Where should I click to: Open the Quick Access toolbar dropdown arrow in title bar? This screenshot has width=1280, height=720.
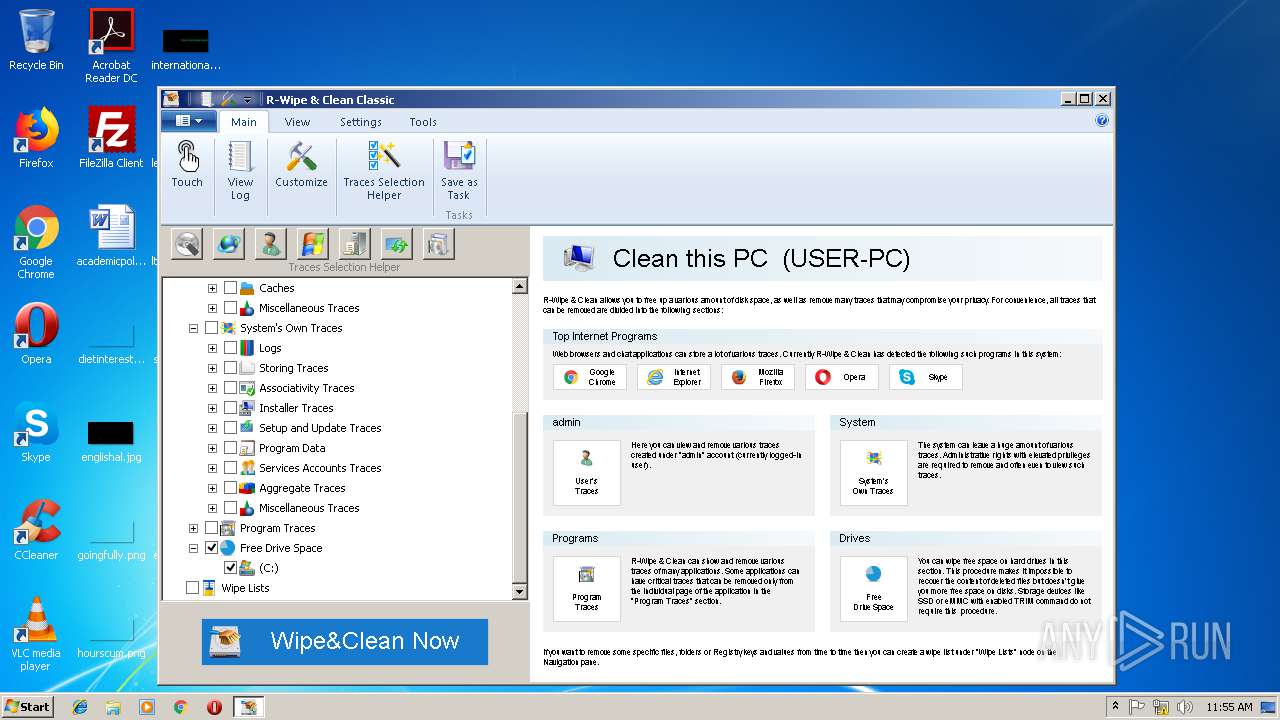[248, 100]
